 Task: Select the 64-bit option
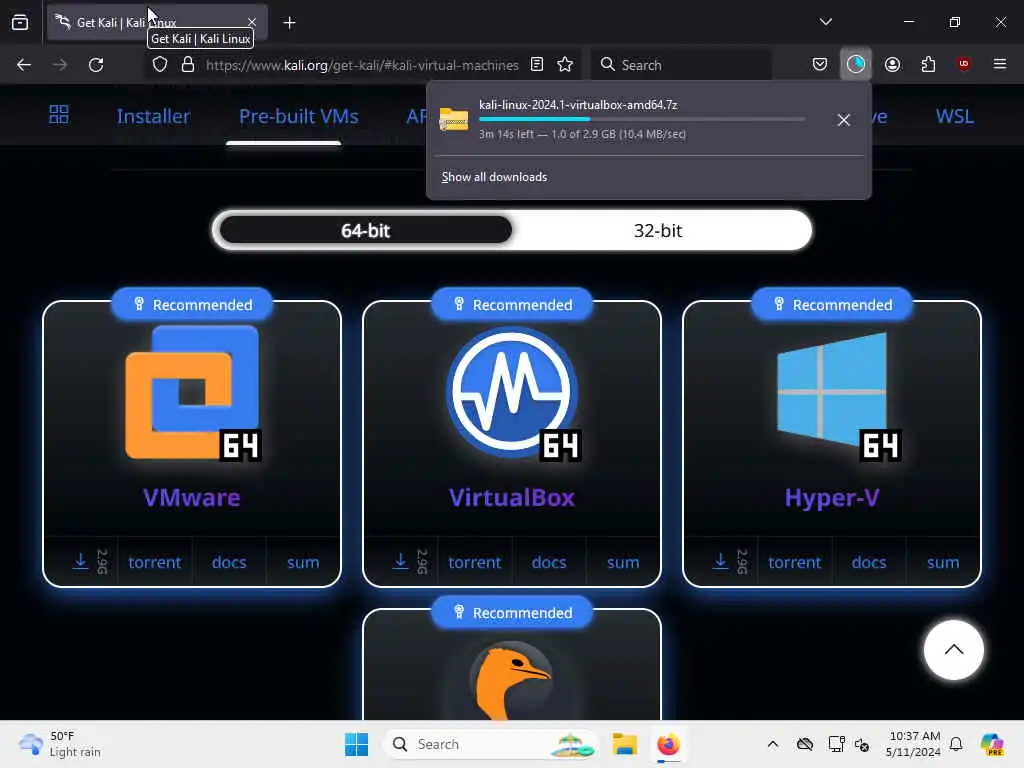[366, 231]
